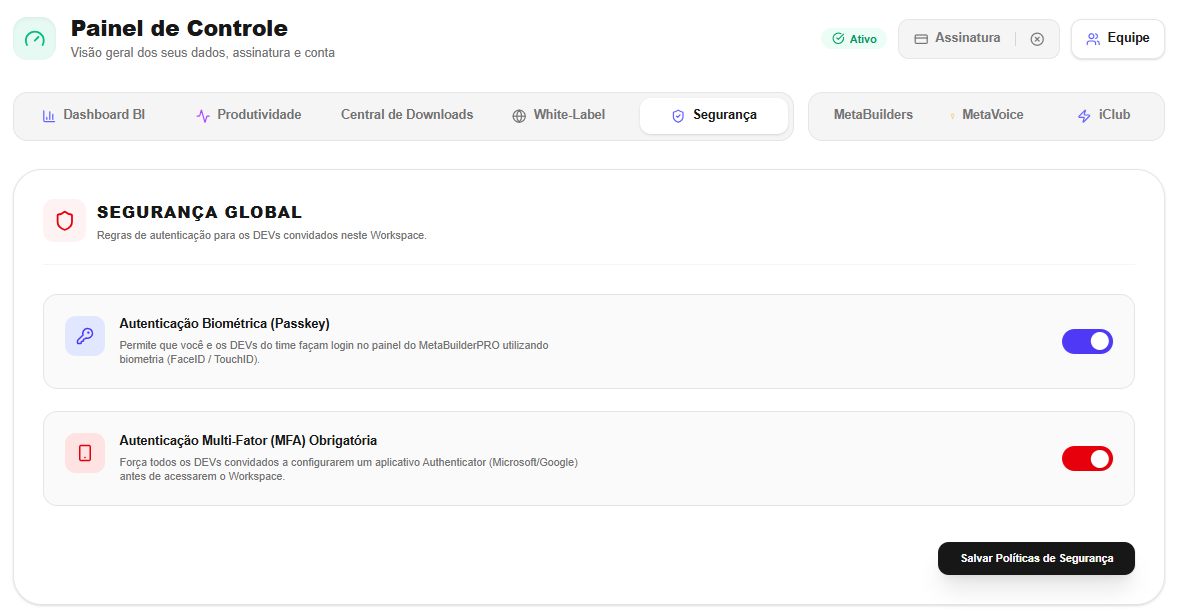Image resolution: width=1187 pixels, height=613 pixels.
Task: Click the description mentioning FaceID / TouchID
Action: tap(334, 352)
